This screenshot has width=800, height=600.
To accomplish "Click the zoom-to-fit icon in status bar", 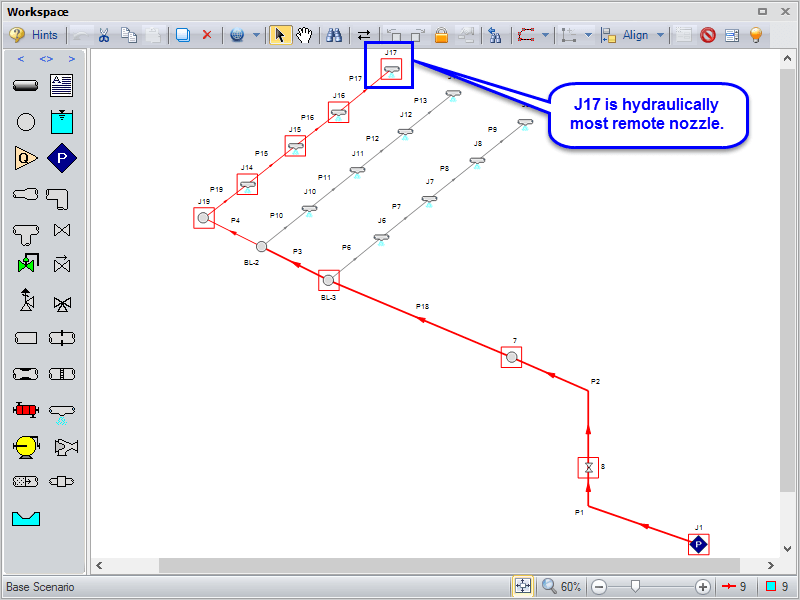I will point(522,587).
